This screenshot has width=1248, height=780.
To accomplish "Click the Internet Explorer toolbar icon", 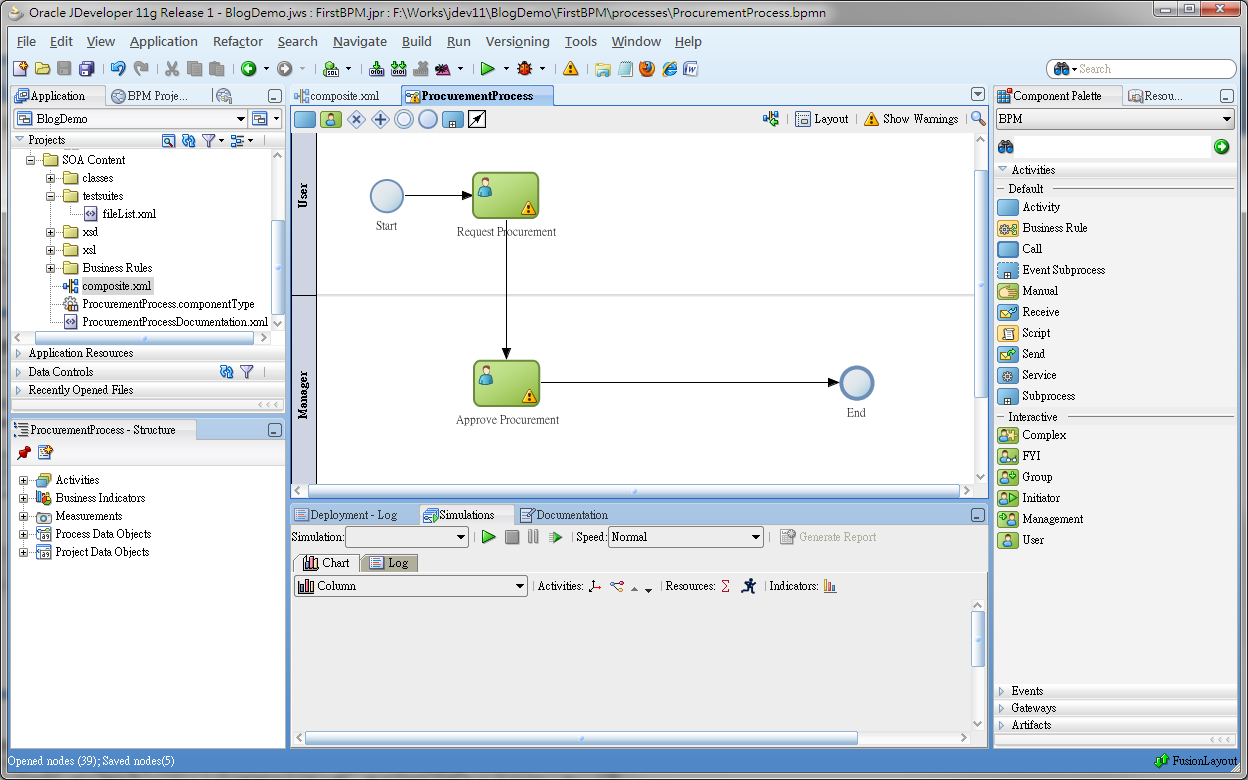I will click(669, 69).
